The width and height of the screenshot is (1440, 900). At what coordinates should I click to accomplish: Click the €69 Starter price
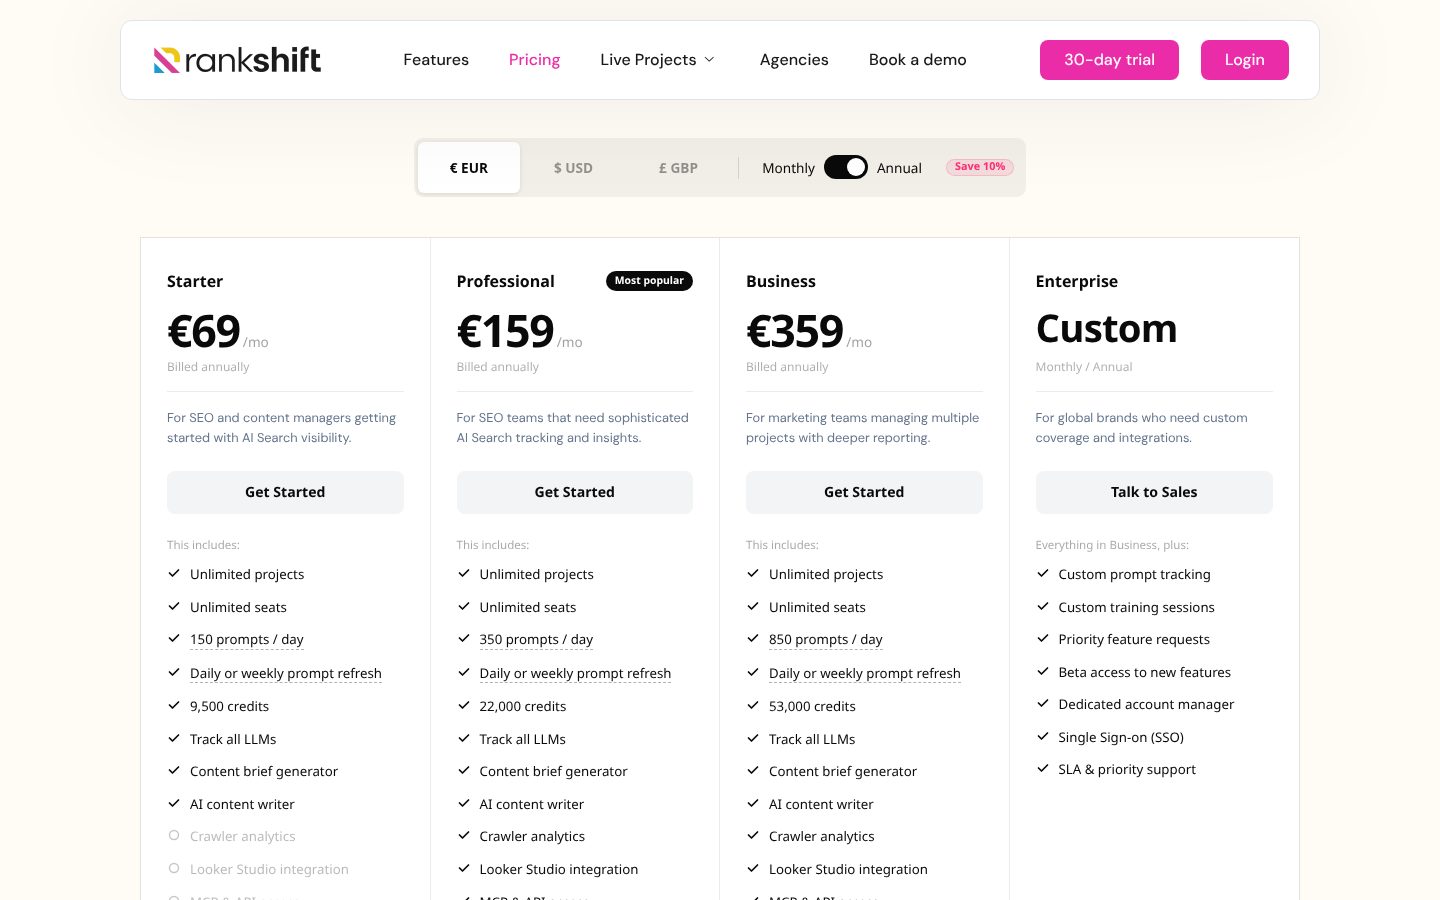[x=204, y=331]
